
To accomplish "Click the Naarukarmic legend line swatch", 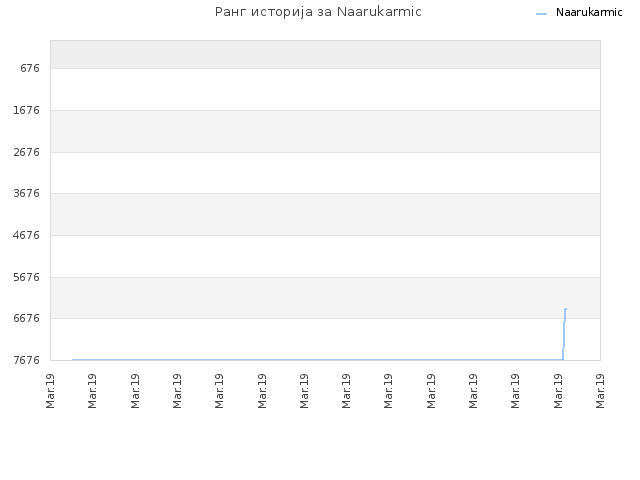I will click(x=541, y=14).
